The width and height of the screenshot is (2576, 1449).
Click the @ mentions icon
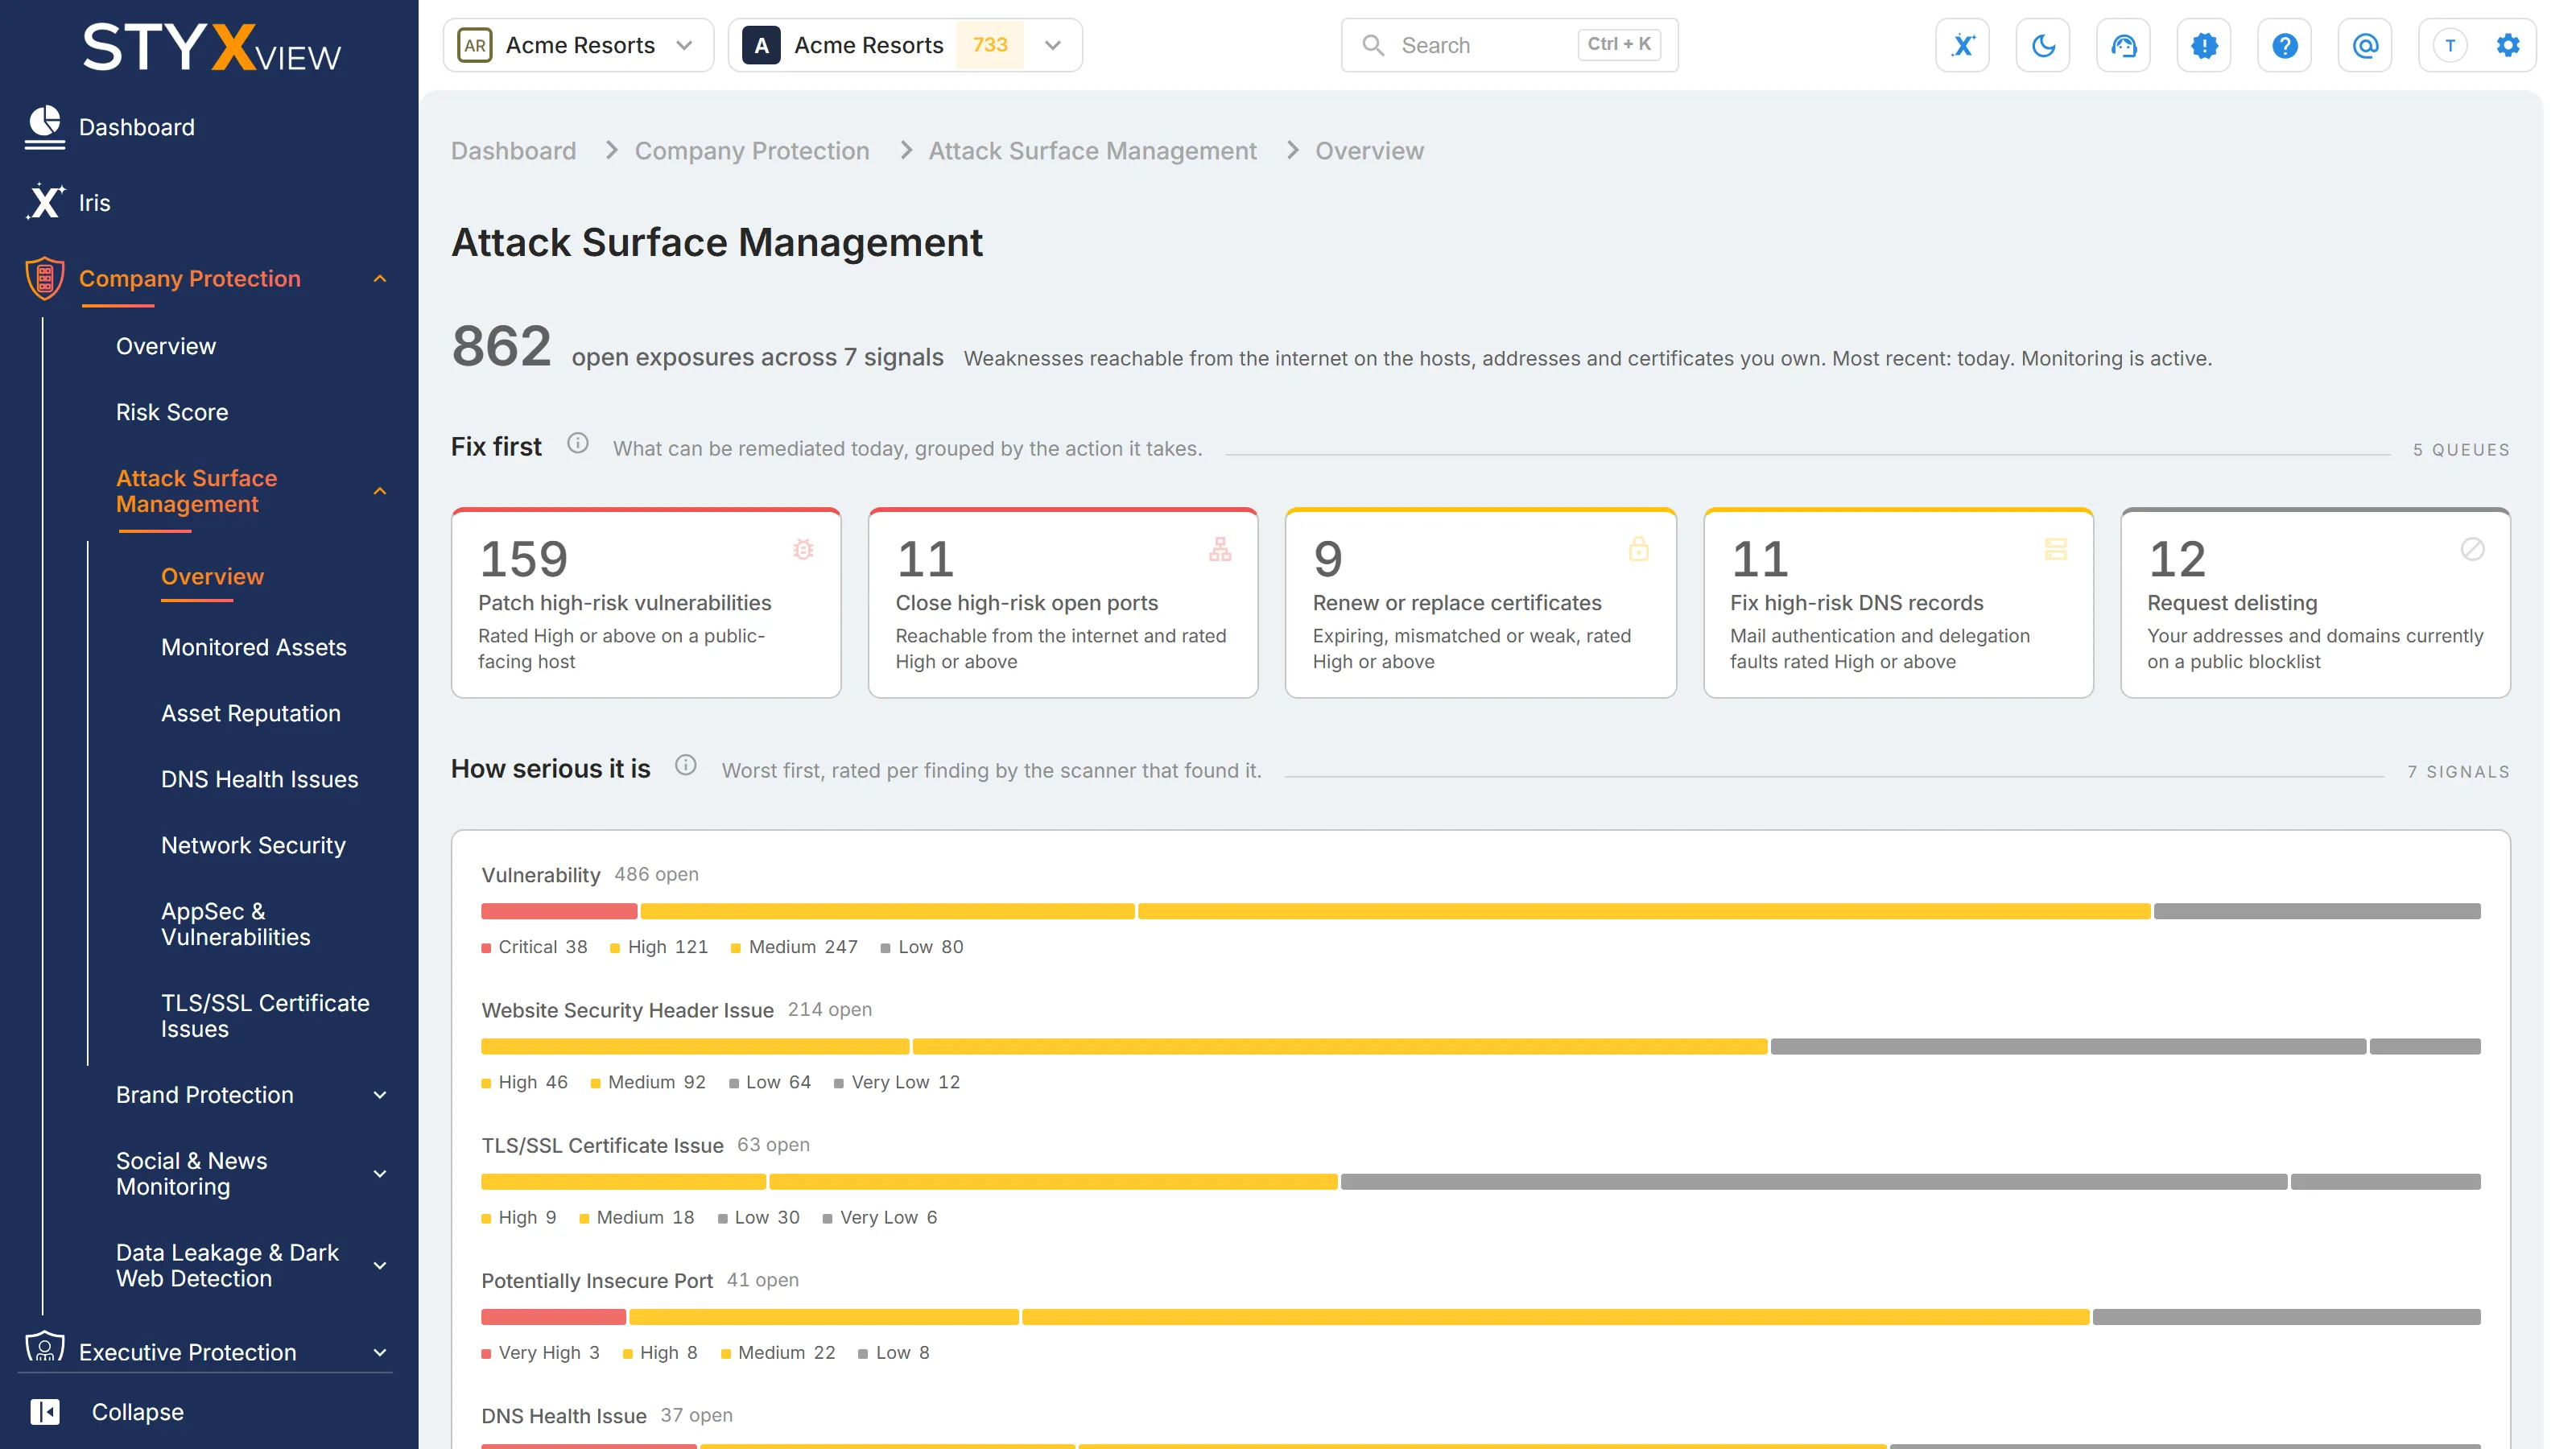tap(2365, 45)
